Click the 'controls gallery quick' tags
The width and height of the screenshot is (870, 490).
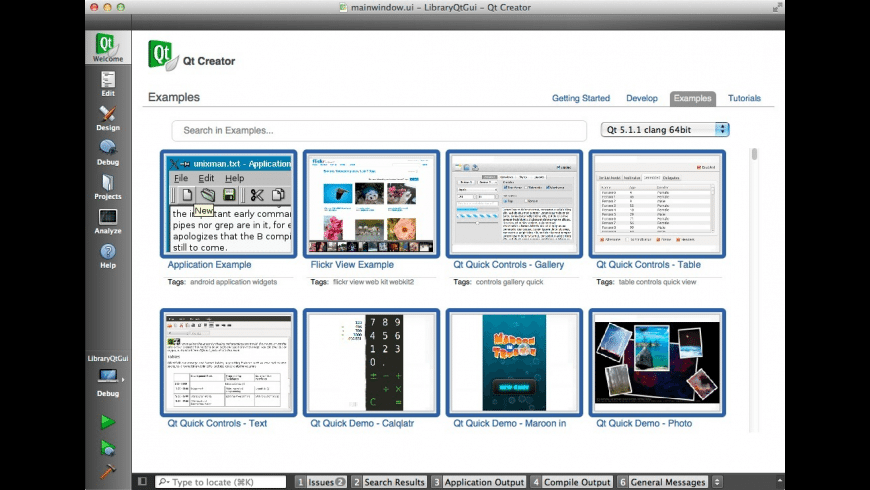(x=509, y=282)
